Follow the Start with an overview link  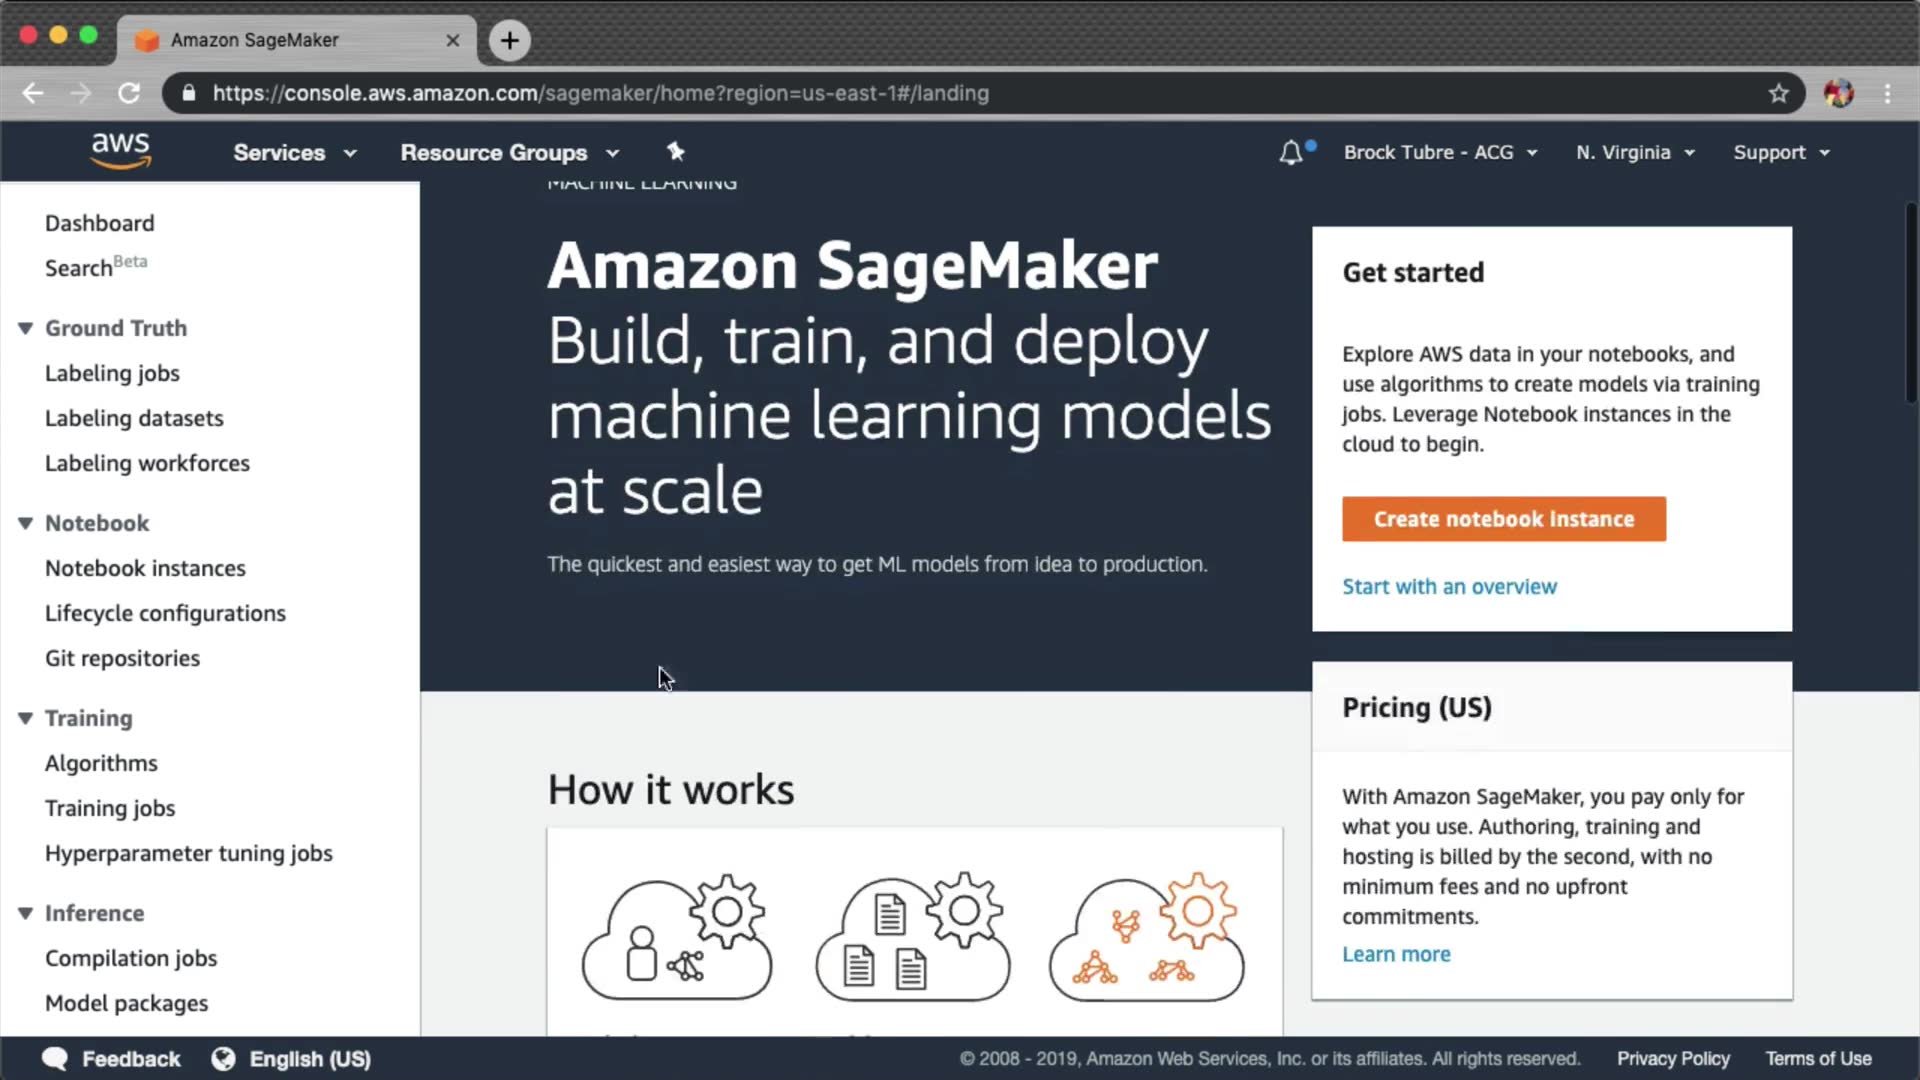point(1449,587)
